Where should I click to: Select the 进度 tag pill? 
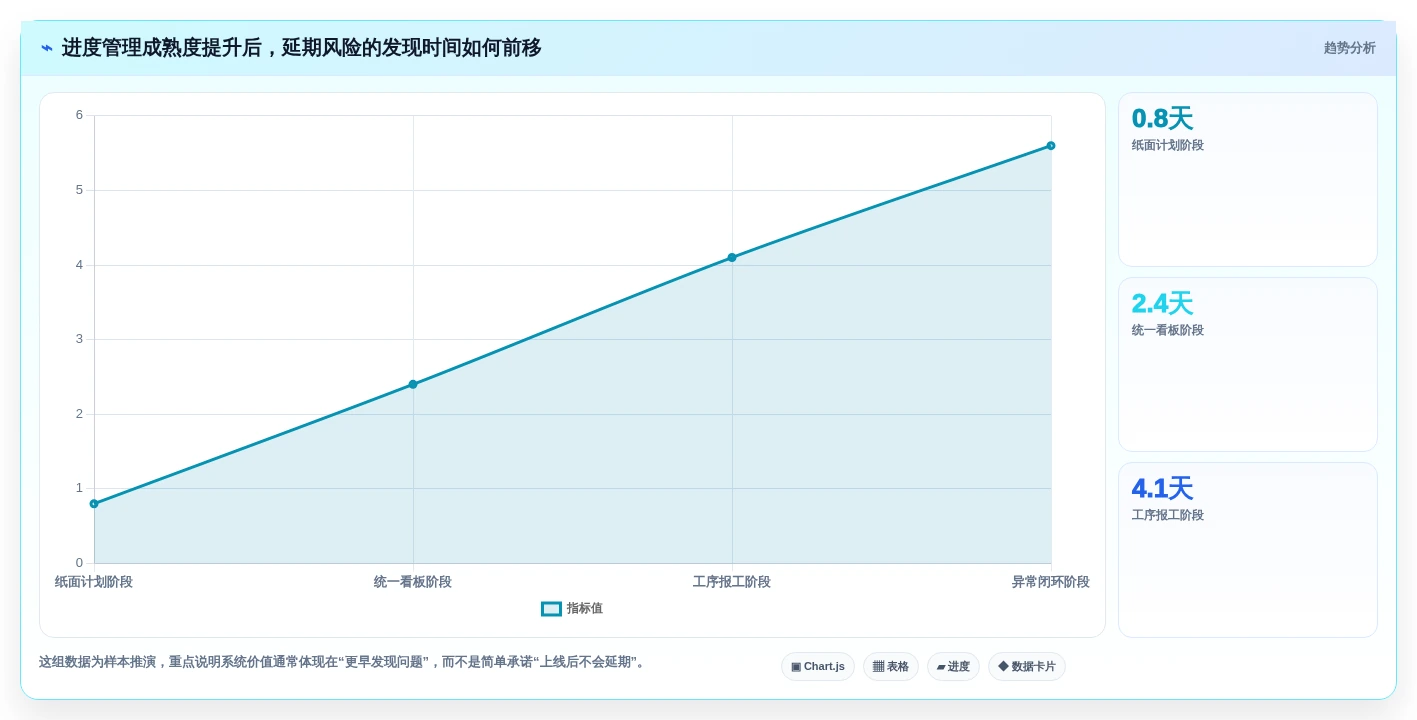click(x=953, y=667)
